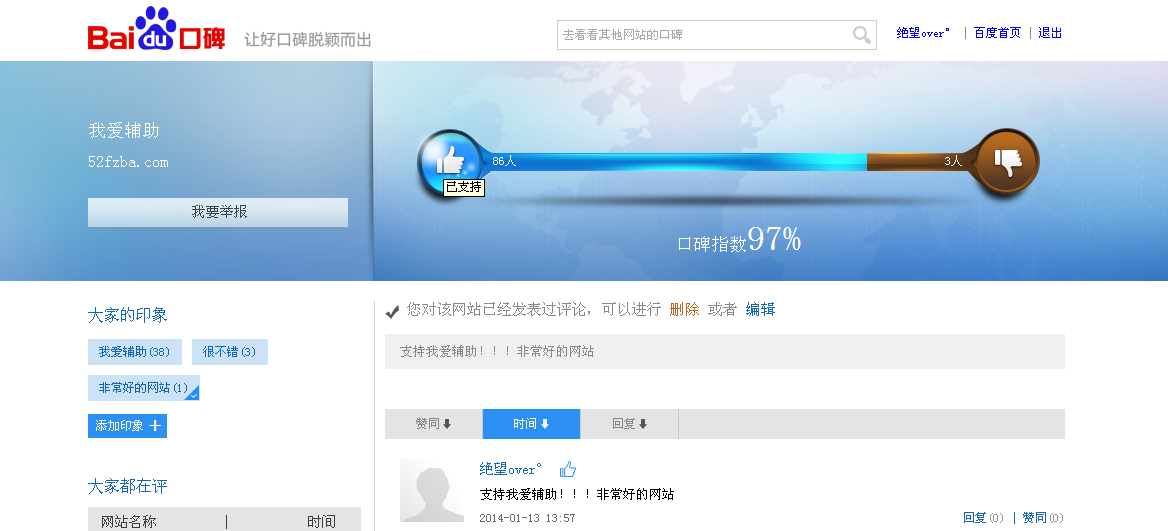Viewport: 1168px width, 531px height.
Task: Sort comments by 时间 tab
Action: click(531, 424)
